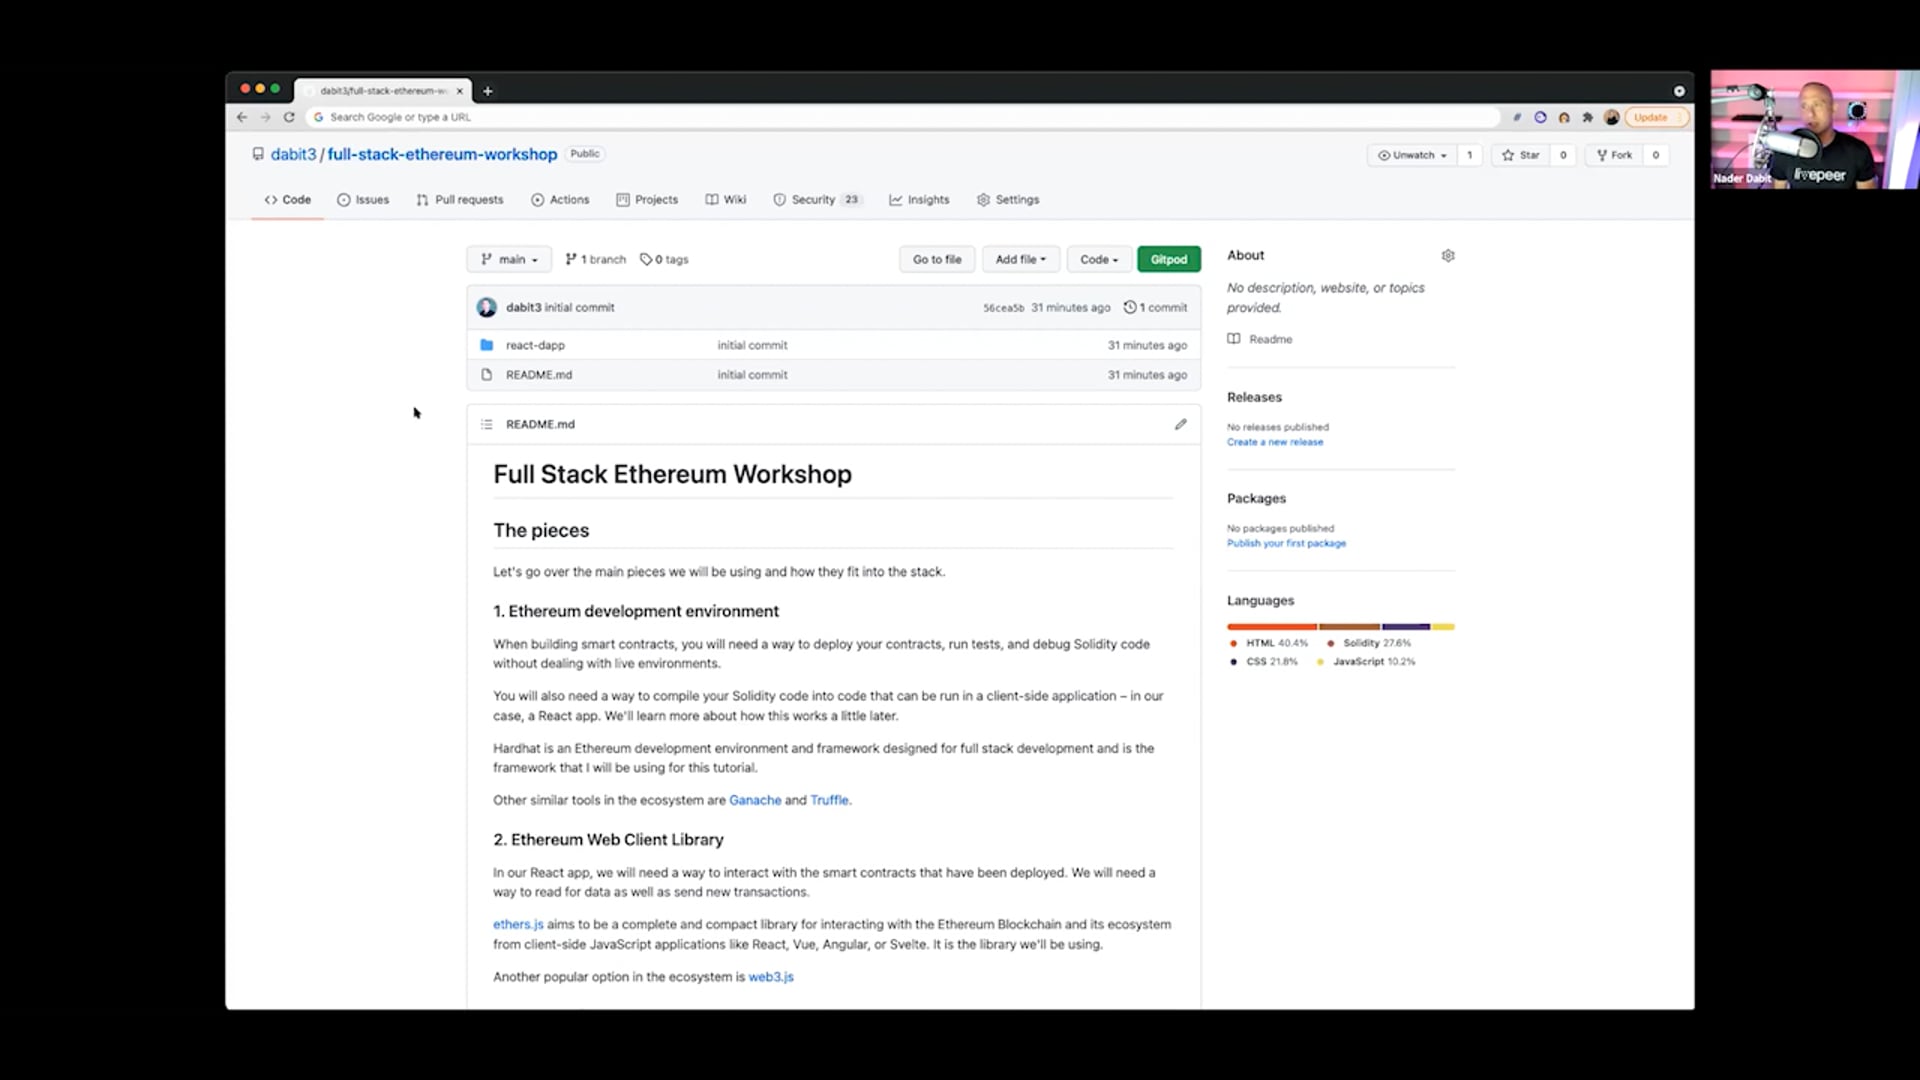Open About section settings gear
This screenshot has width=1920, height=1080.
pos(1447,256)
